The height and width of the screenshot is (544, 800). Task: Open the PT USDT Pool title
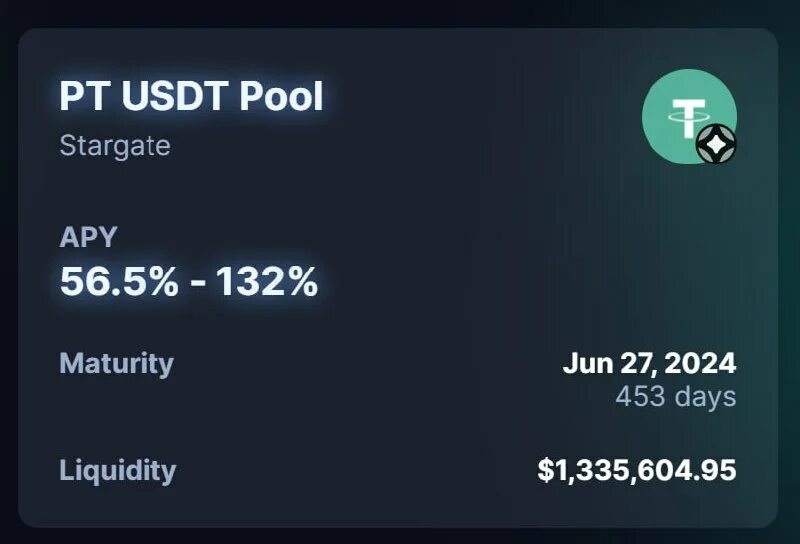click(x=191, y=97)
